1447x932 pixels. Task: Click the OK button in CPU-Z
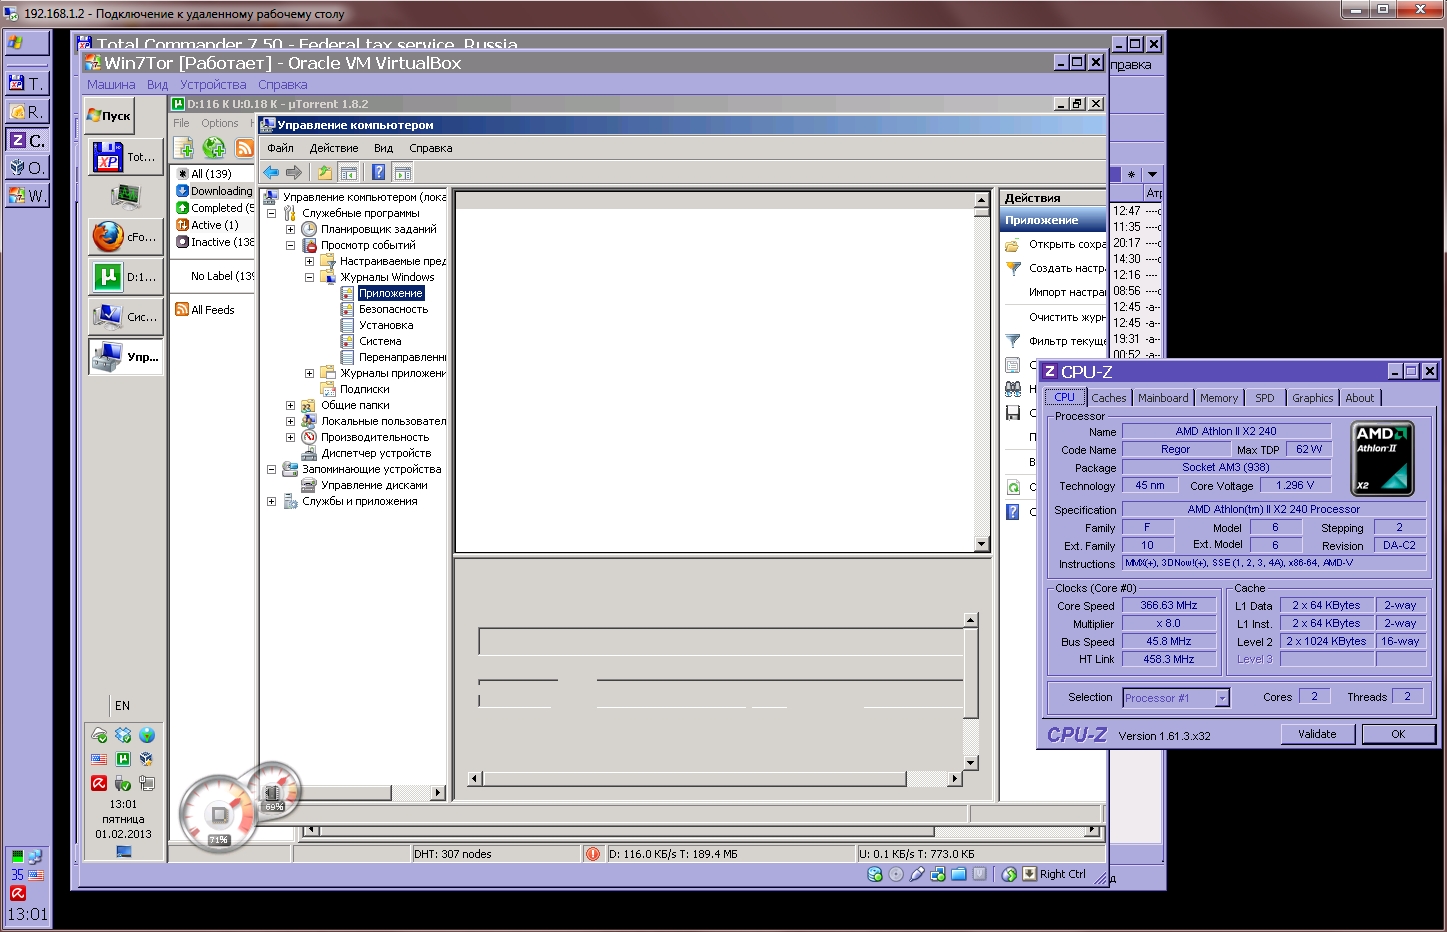pos(1397,734)
